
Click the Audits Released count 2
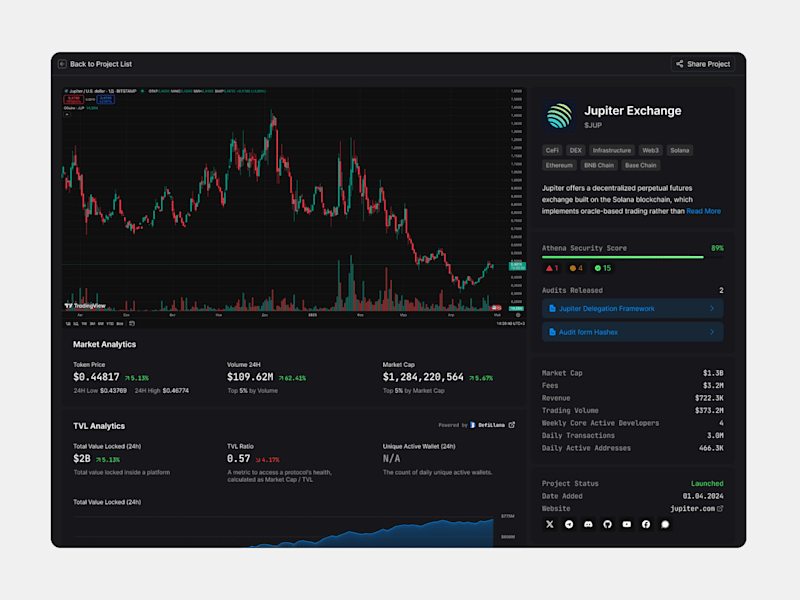[x=721, y=291]
